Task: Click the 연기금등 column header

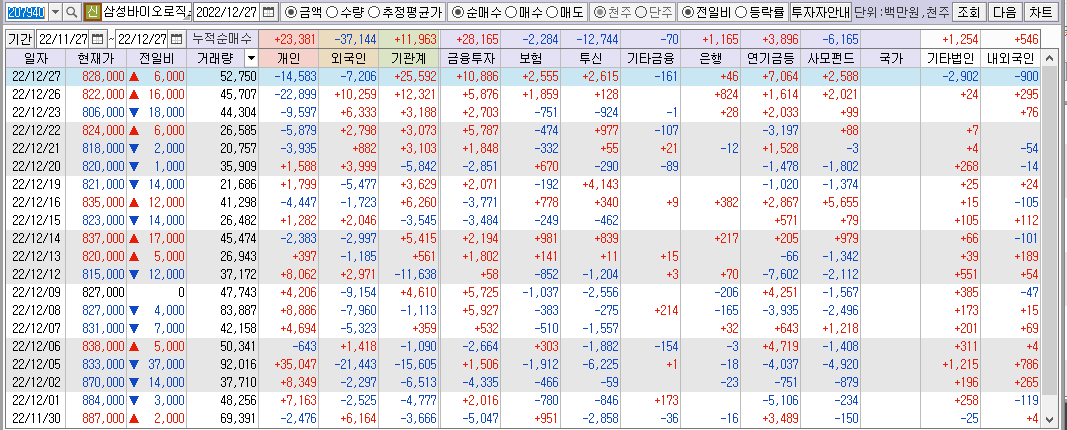Action: 771,59
